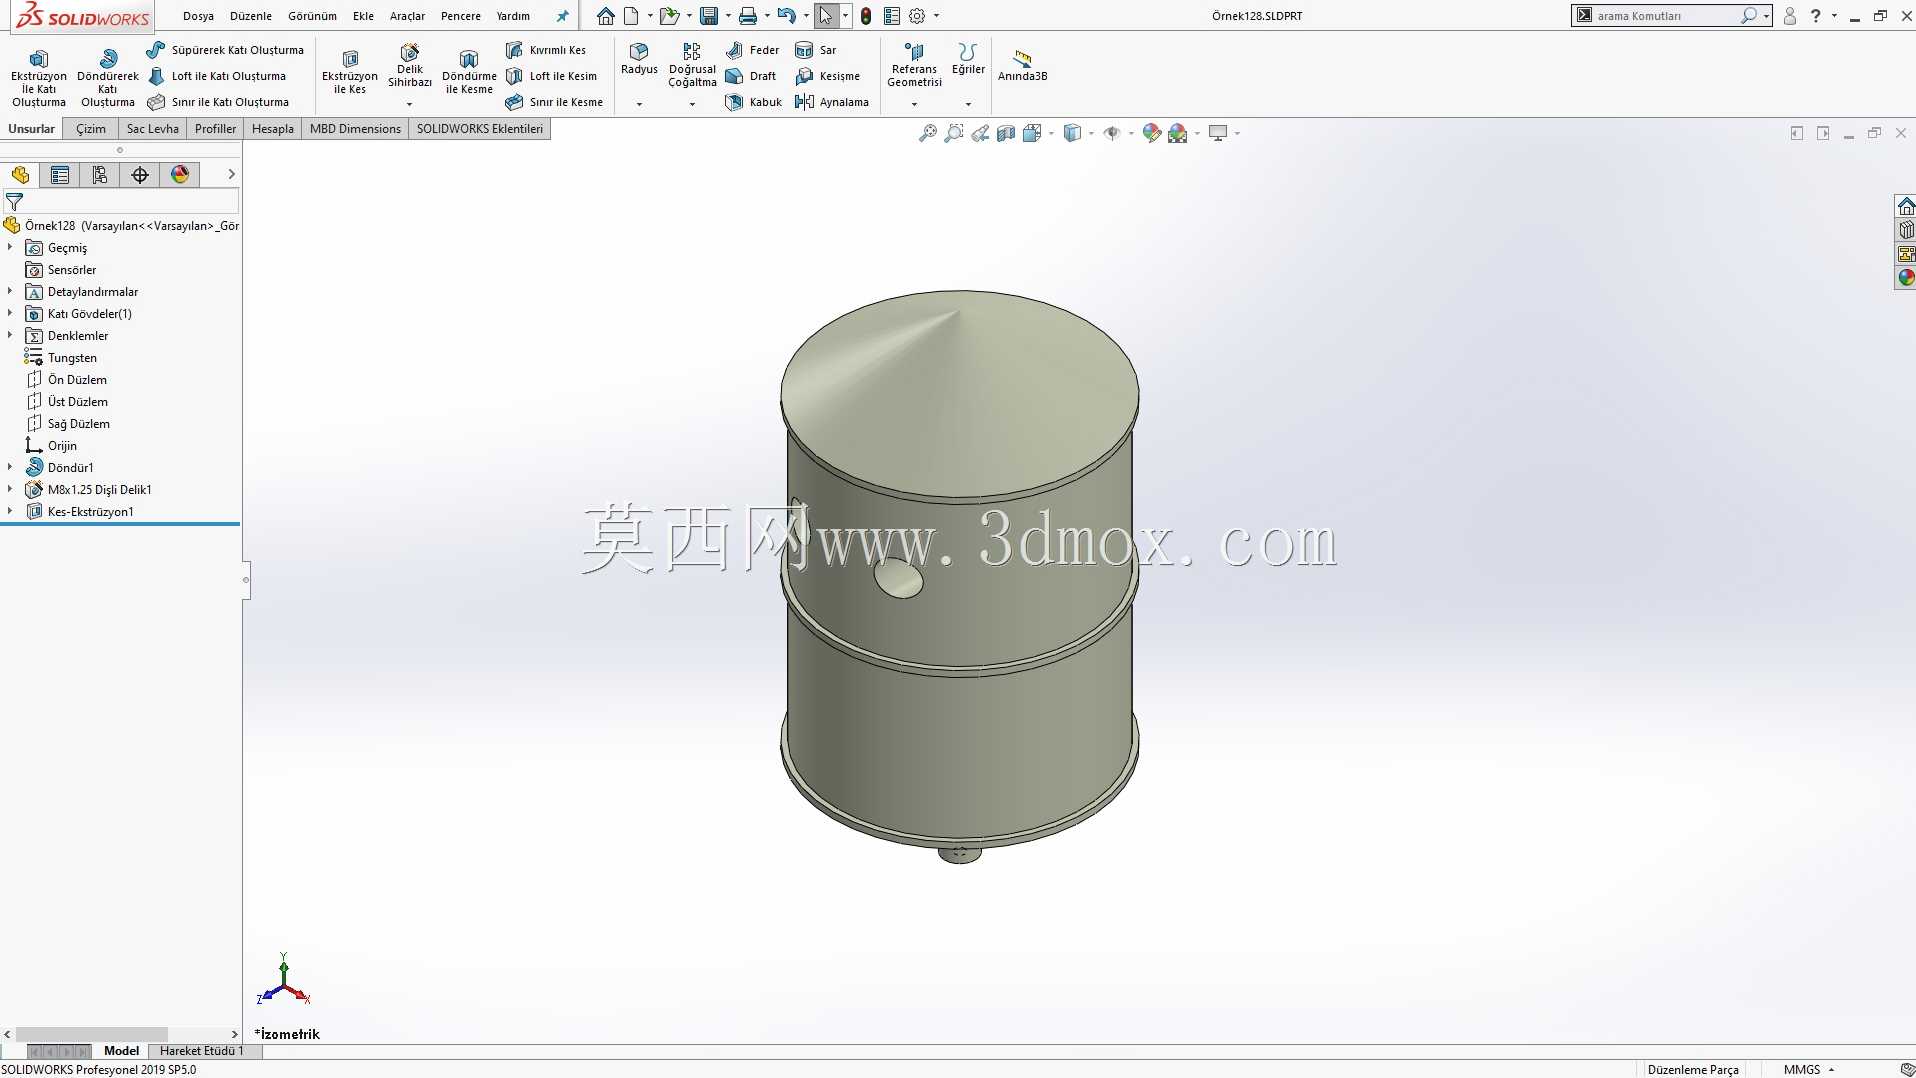Image resolution: width=1916 pixels, height=1078 pixels.
Task: Open the Pencere menu
Action: point(460,16)
